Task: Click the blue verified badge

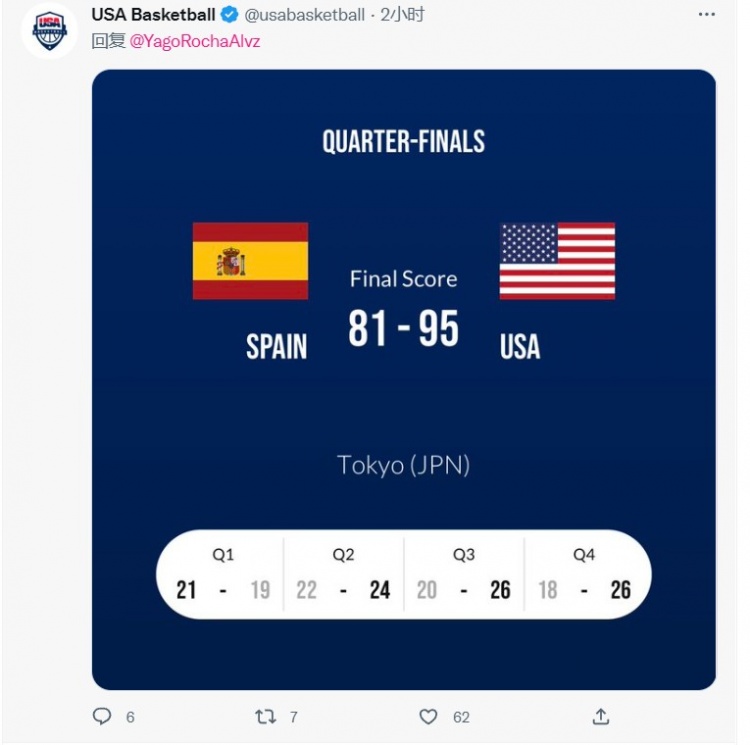Action: tap(230, 15)
